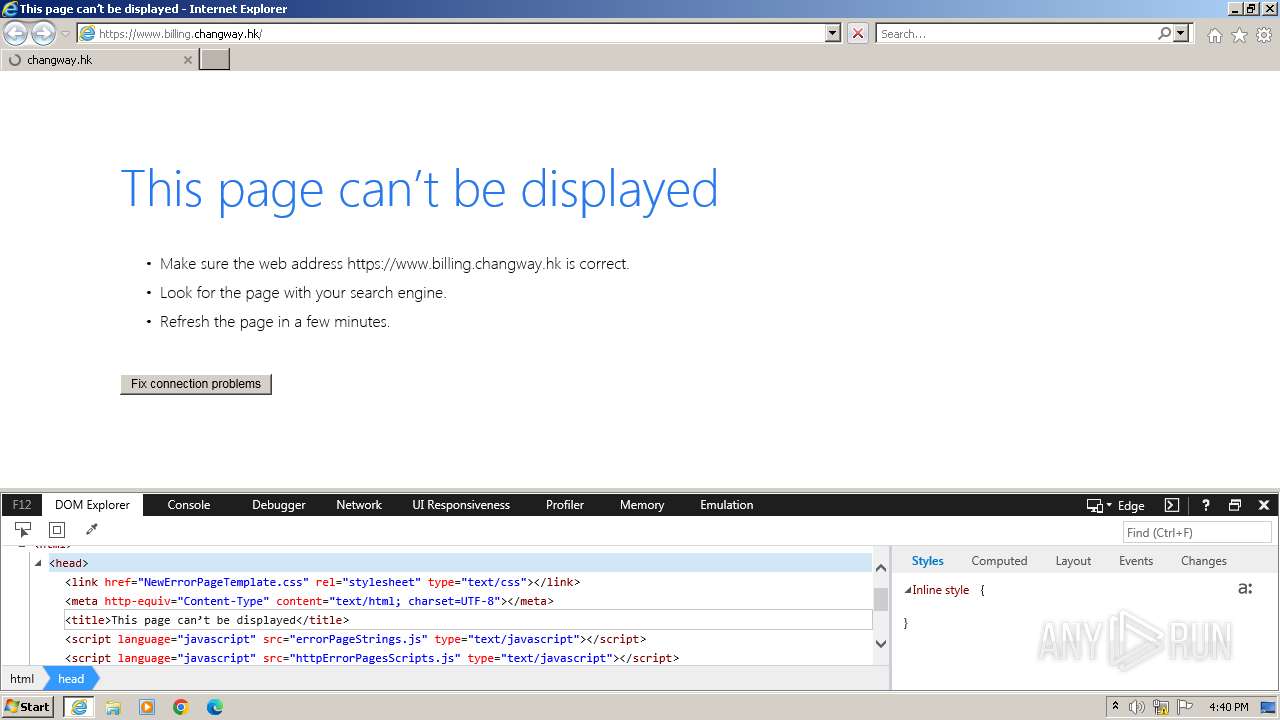The image size is (1280, 720).
Task: Switch to the Memory tab
Action: 642,505
